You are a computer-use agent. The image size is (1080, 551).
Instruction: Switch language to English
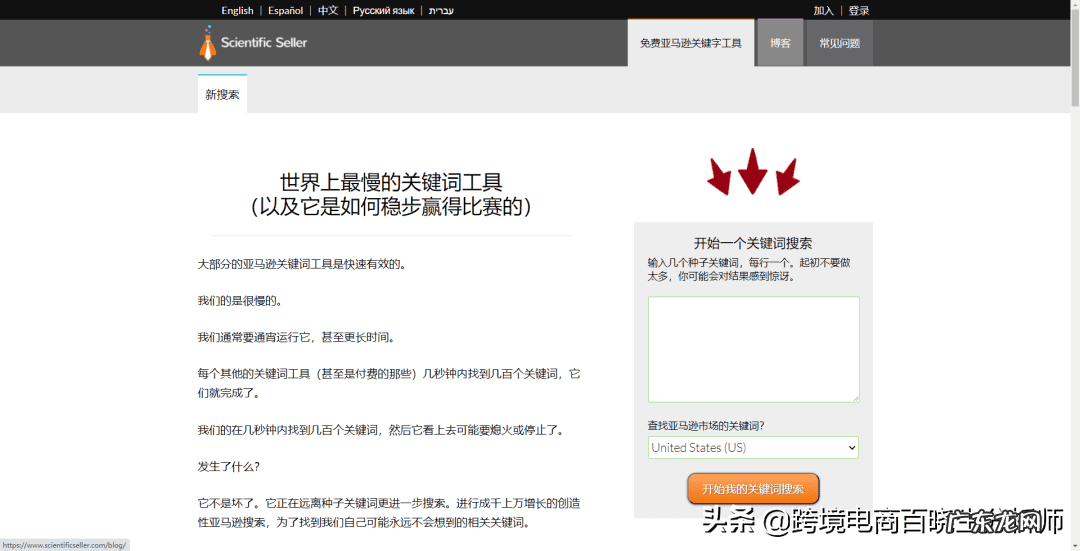point(237,10)
